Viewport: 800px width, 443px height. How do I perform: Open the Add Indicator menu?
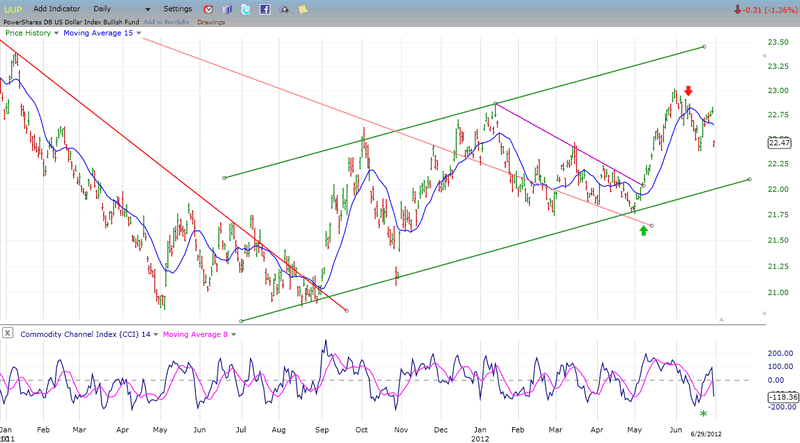59,9
